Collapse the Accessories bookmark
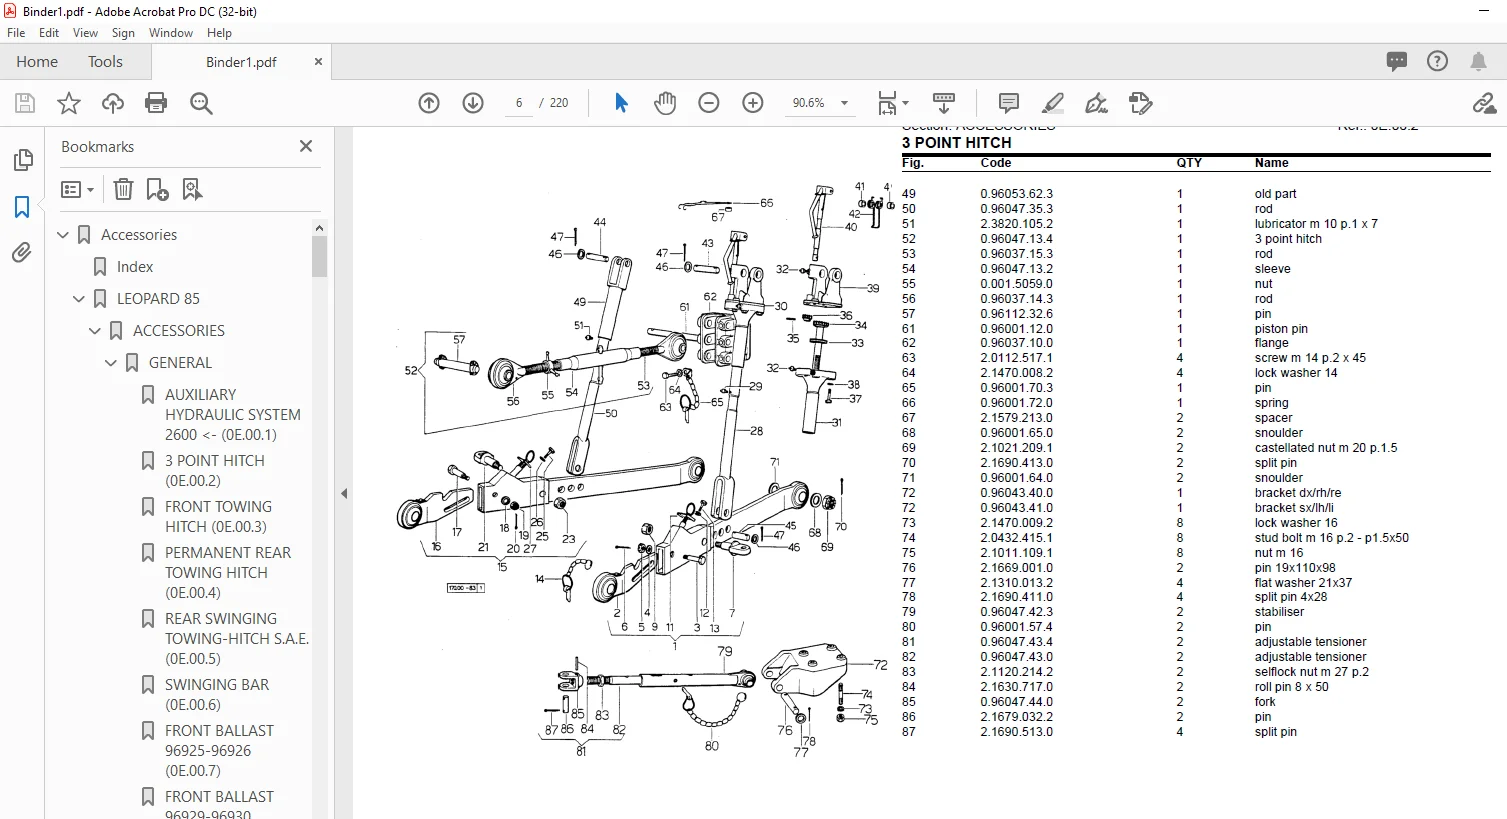The image size is (1507, 819). coord(63,235)
